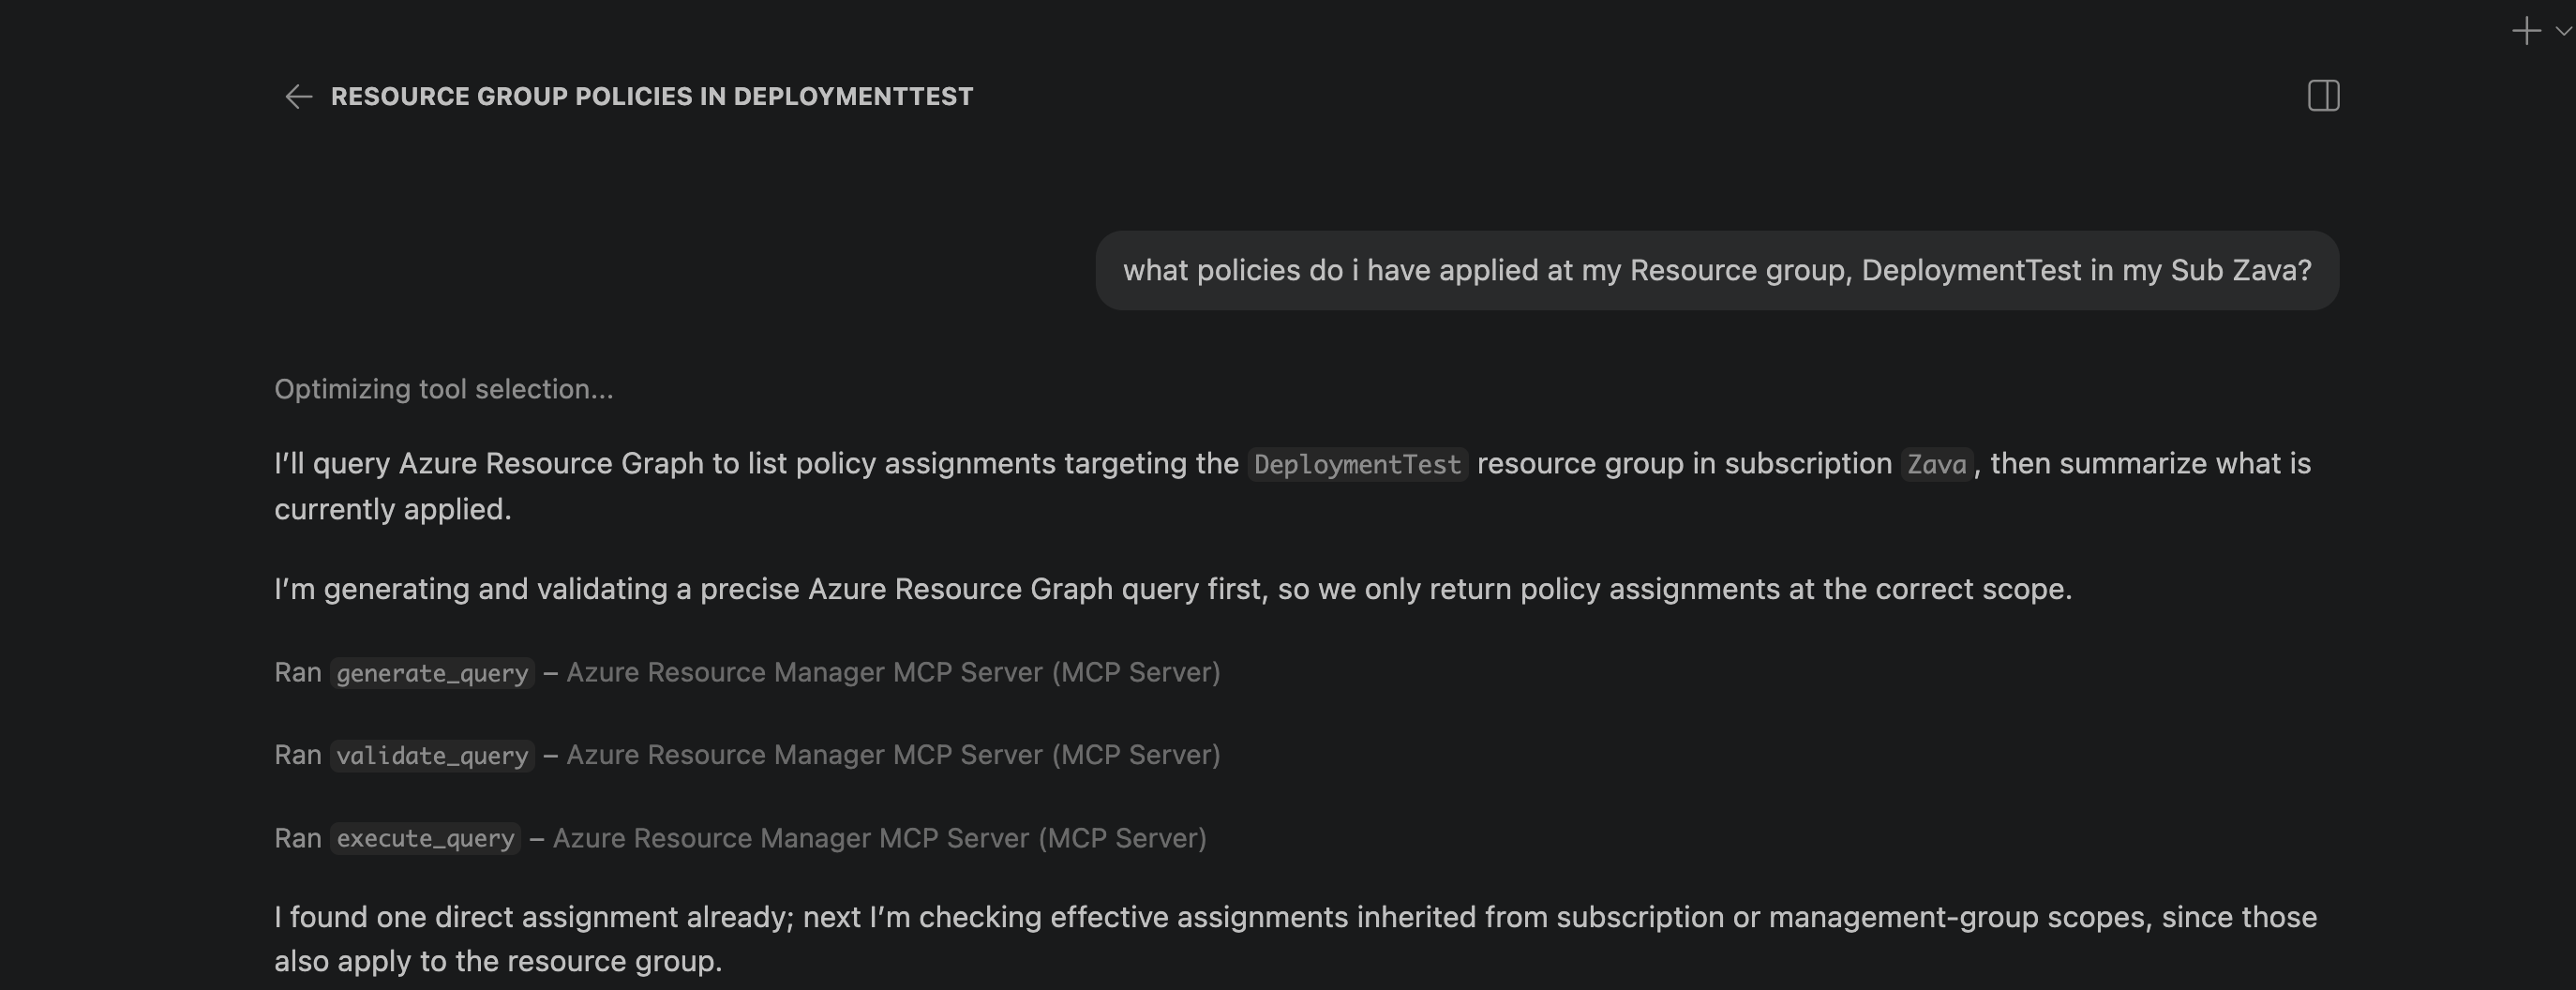Click the user message about DeploymentTest policies
This screenshot has height=990, width=2576.
[x=1717, y=271]
